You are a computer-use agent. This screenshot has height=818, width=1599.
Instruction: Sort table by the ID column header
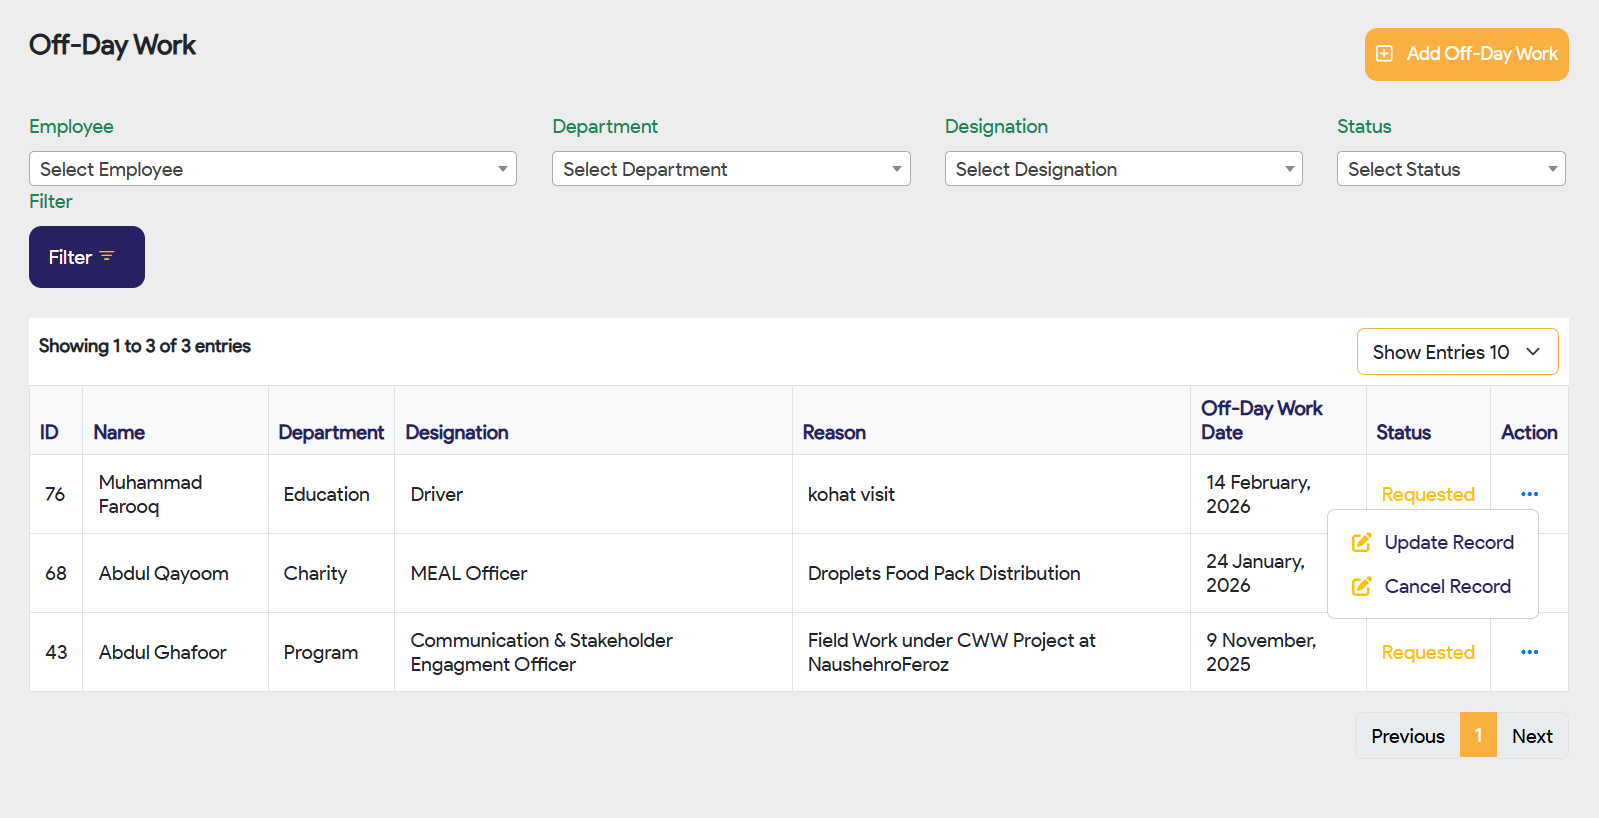pos(49,432)
